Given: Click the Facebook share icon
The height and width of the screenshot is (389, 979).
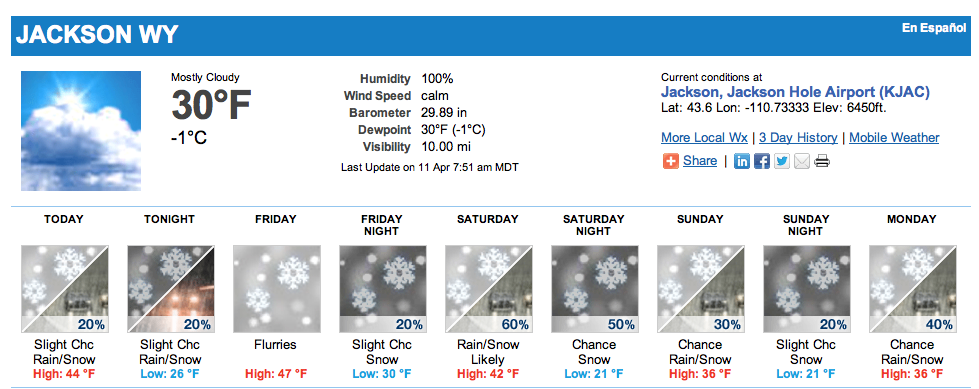Looking at the screenshot, I should pos(762,161).
